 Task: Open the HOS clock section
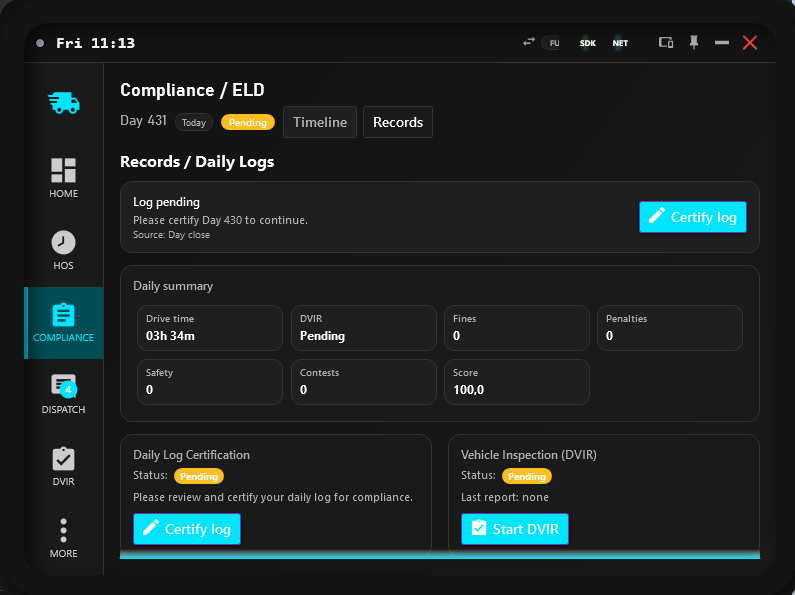tap(63, 250)
